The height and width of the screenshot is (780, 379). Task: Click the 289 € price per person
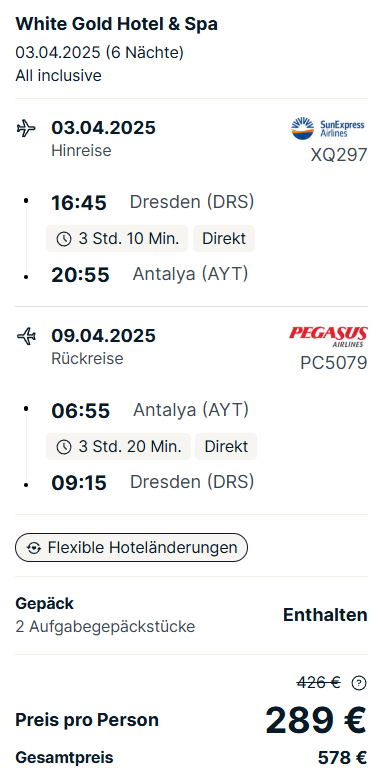click(x=316, y=720)
